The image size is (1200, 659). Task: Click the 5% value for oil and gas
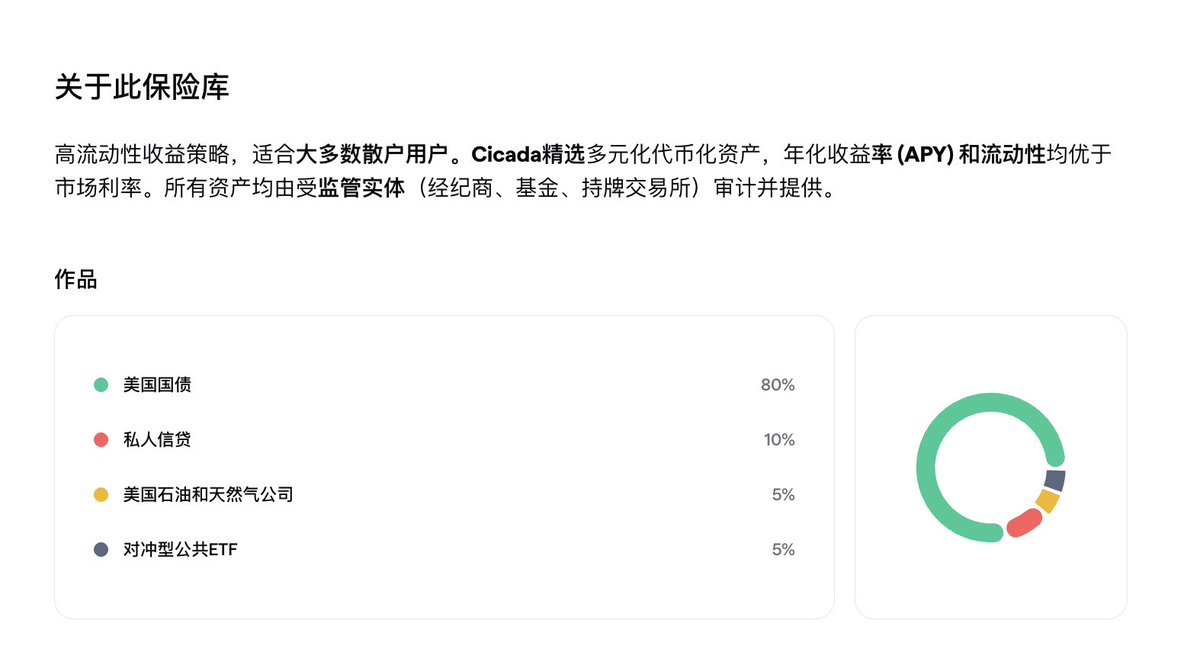[783, 495]
